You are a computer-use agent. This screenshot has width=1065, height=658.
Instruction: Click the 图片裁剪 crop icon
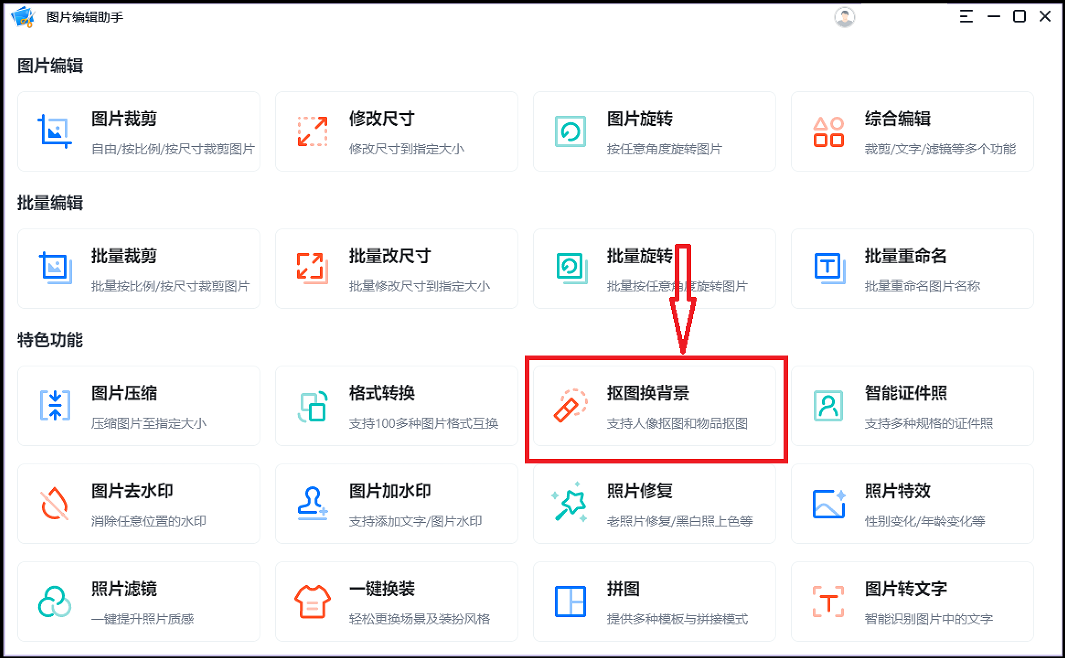coord(54,131)
